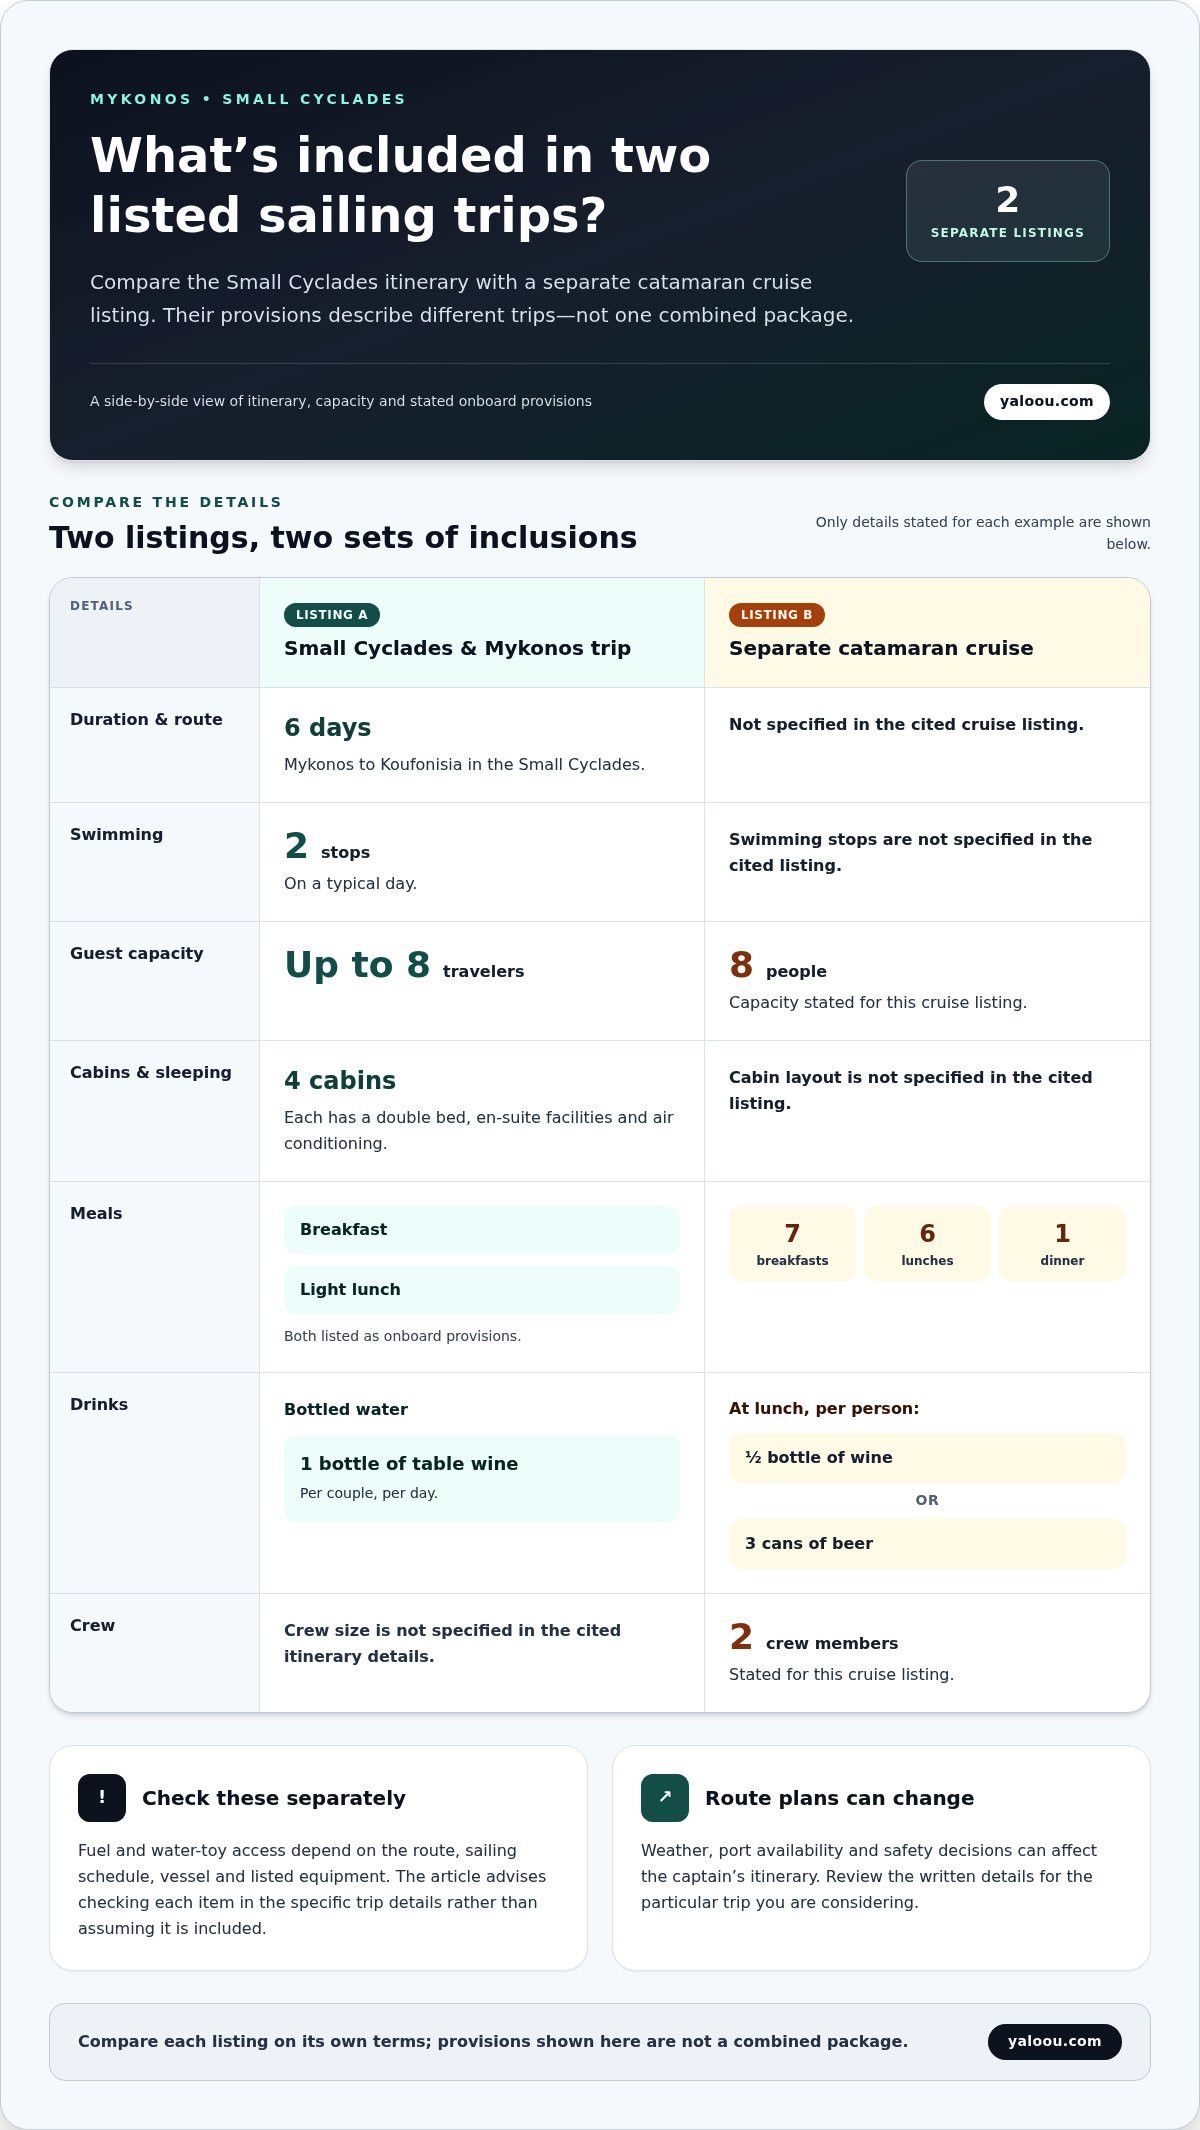Click the 1 dinner tile
The width and height of the screenshot is (1200, 2130).
1062,1243
